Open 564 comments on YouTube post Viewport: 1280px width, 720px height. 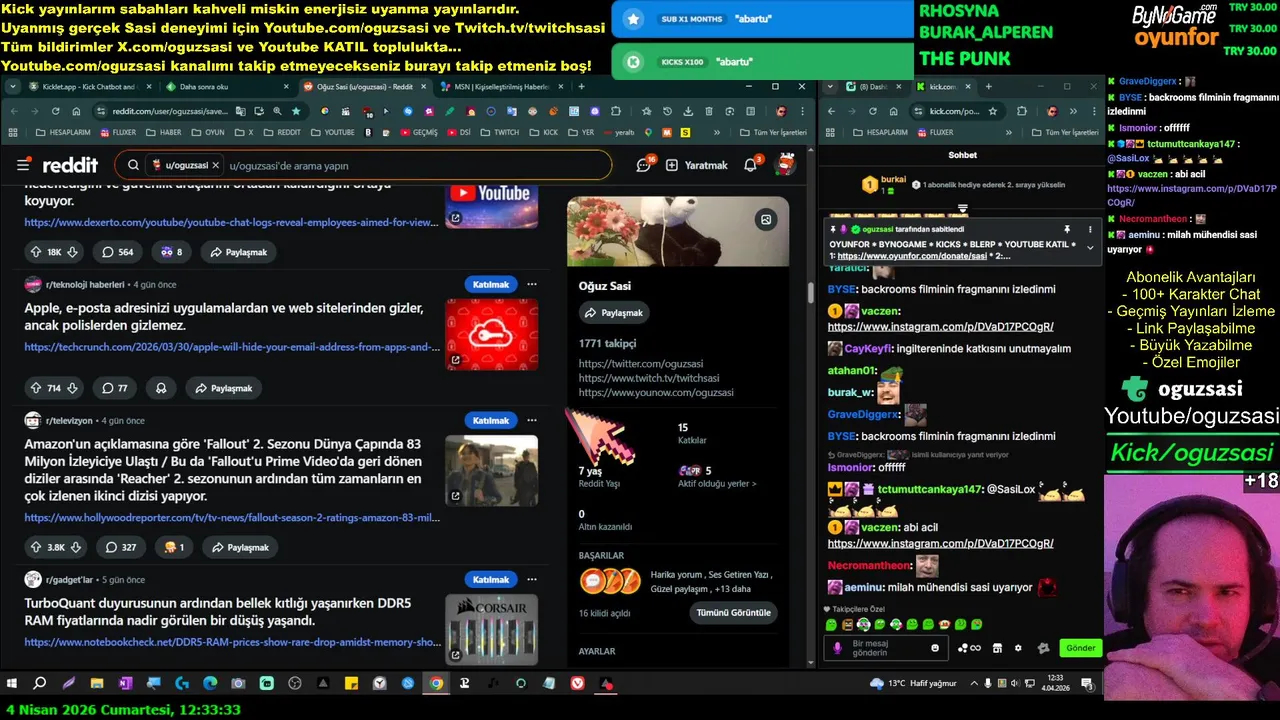[x=117, y=252]
